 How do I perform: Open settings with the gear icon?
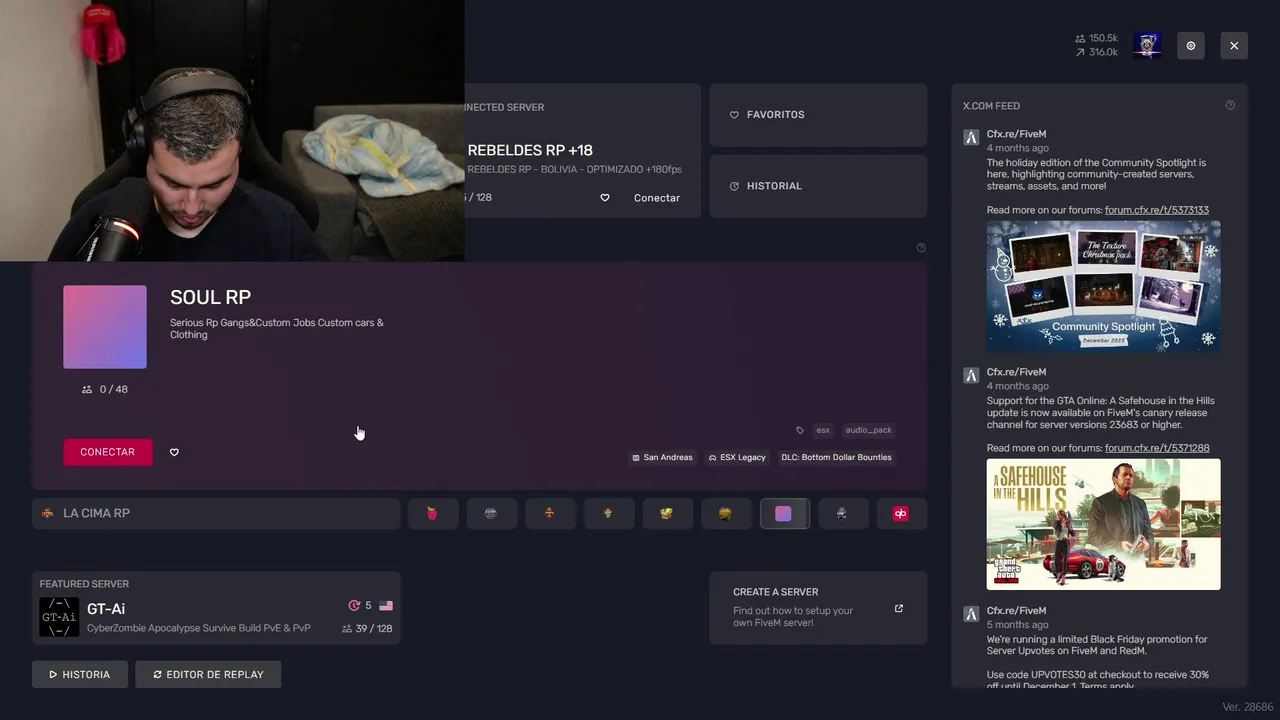click(1191, 46)
